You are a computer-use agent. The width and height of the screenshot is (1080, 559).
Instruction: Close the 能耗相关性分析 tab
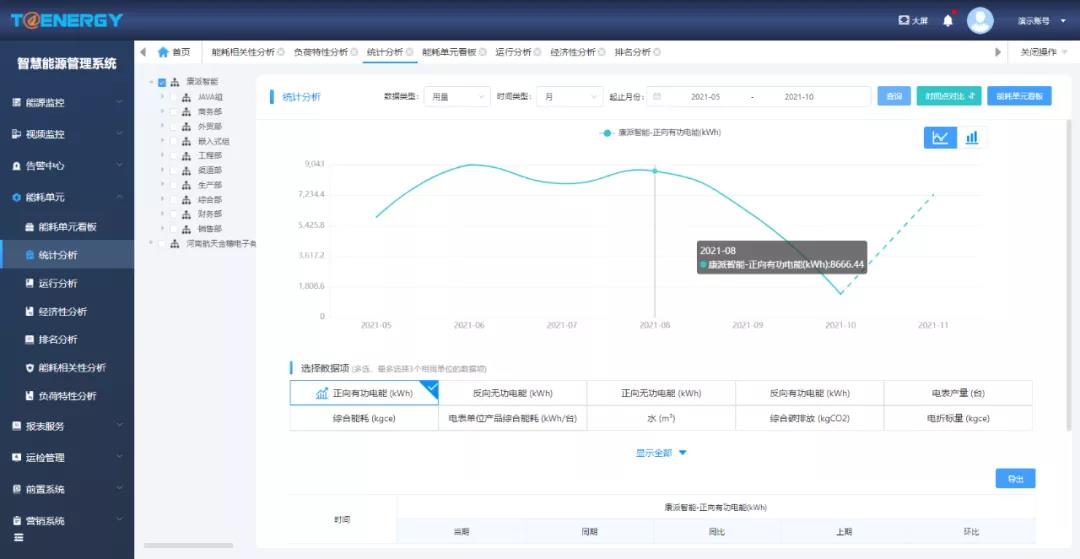point(281,52)
